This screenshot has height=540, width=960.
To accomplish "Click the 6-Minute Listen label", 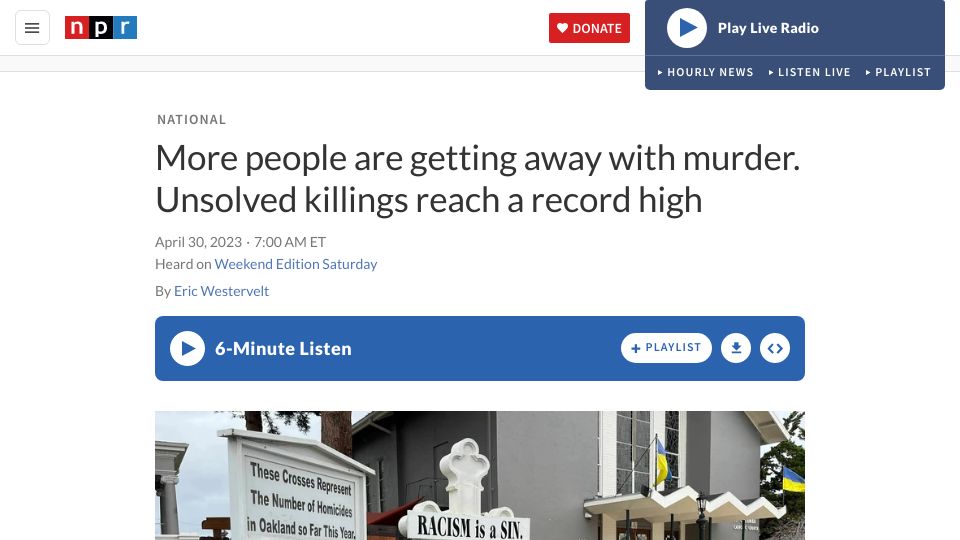I will point(283,348).
